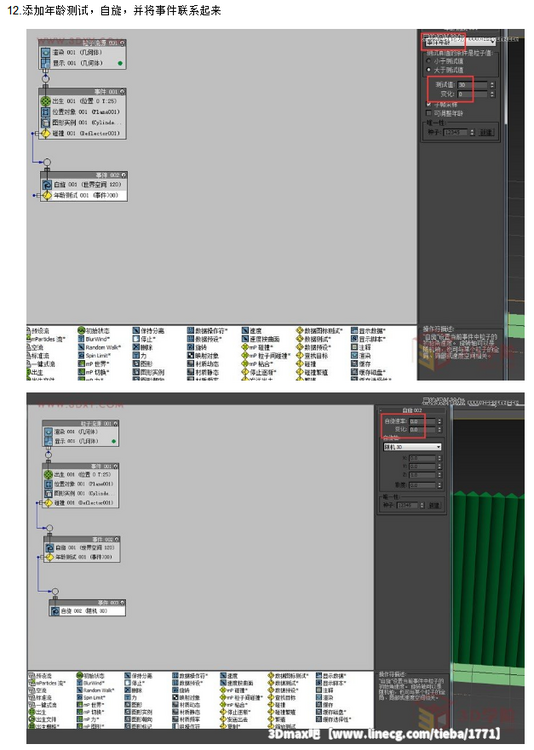Click 自旋速率 input field

[x=422, y=421]
